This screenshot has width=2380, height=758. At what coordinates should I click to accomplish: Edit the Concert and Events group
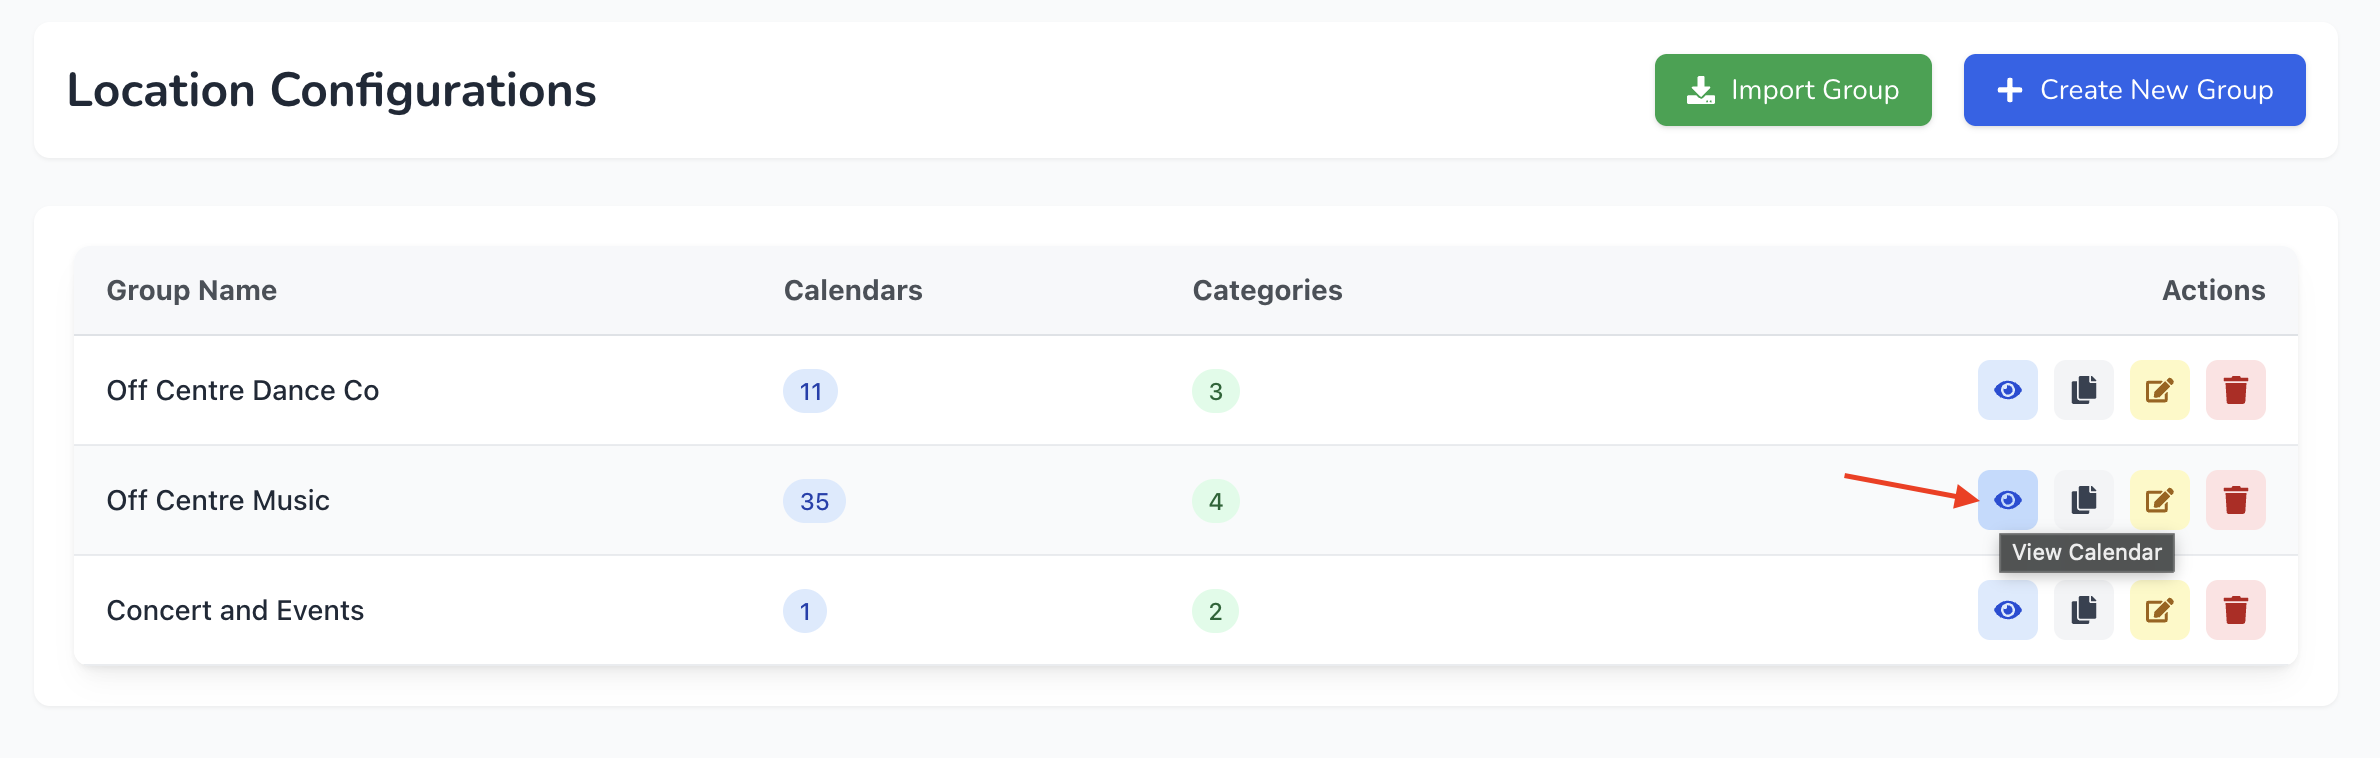[2159, 610]
